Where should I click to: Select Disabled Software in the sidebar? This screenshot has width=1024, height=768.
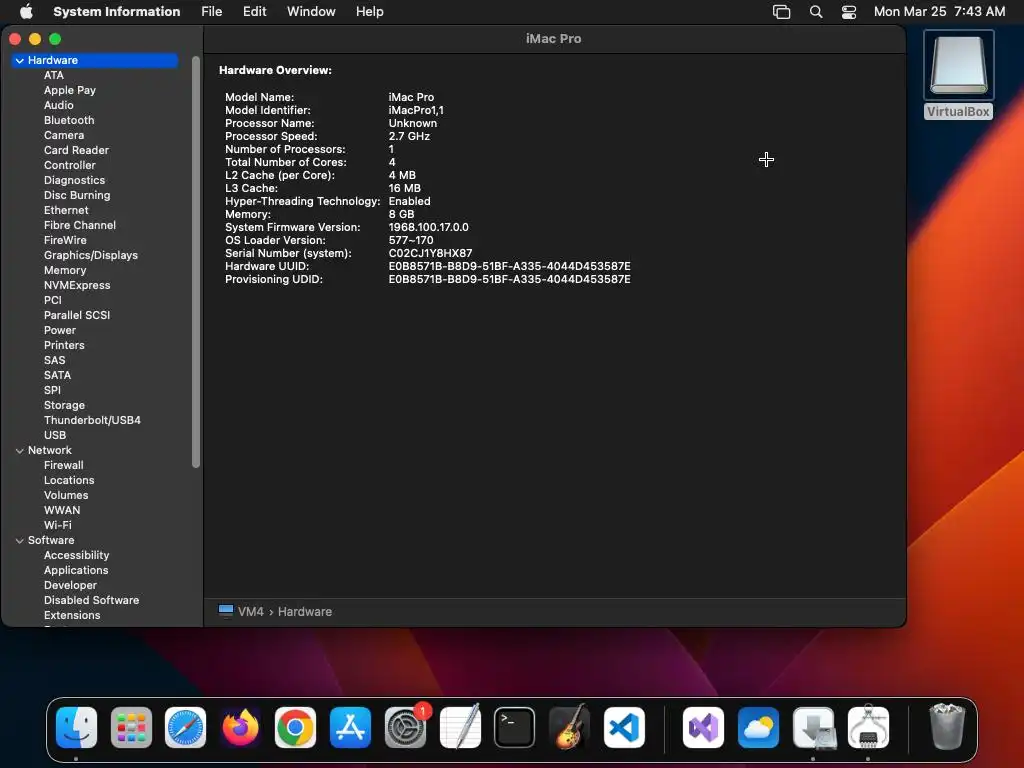(91, 601)
